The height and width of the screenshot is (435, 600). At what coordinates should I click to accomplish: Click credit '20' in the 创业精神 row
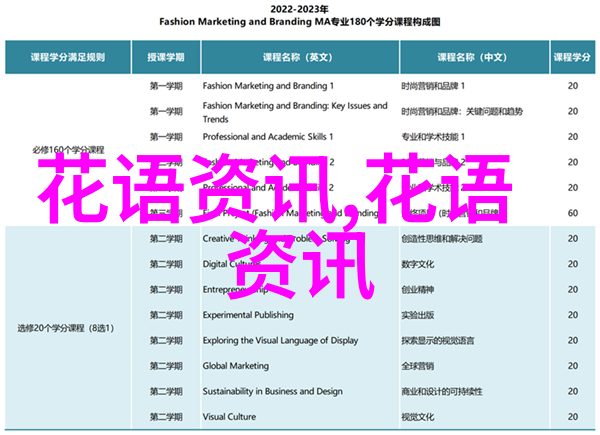tap(573, 290)
